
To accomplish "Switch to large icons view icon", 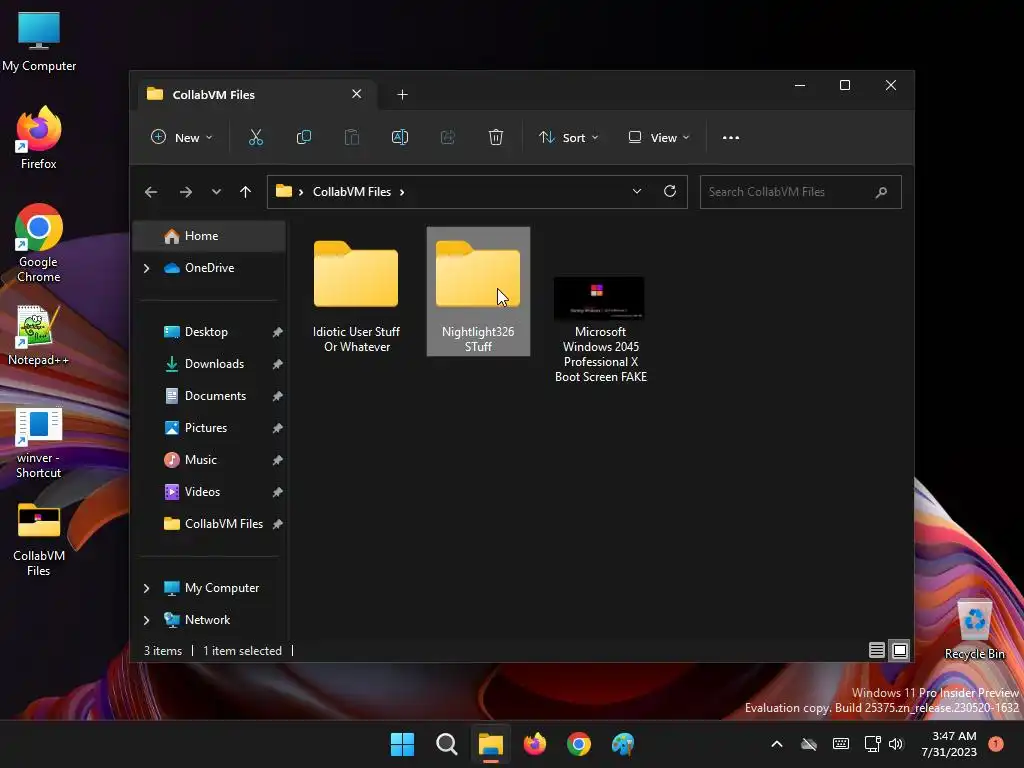I will coord(900,650).
